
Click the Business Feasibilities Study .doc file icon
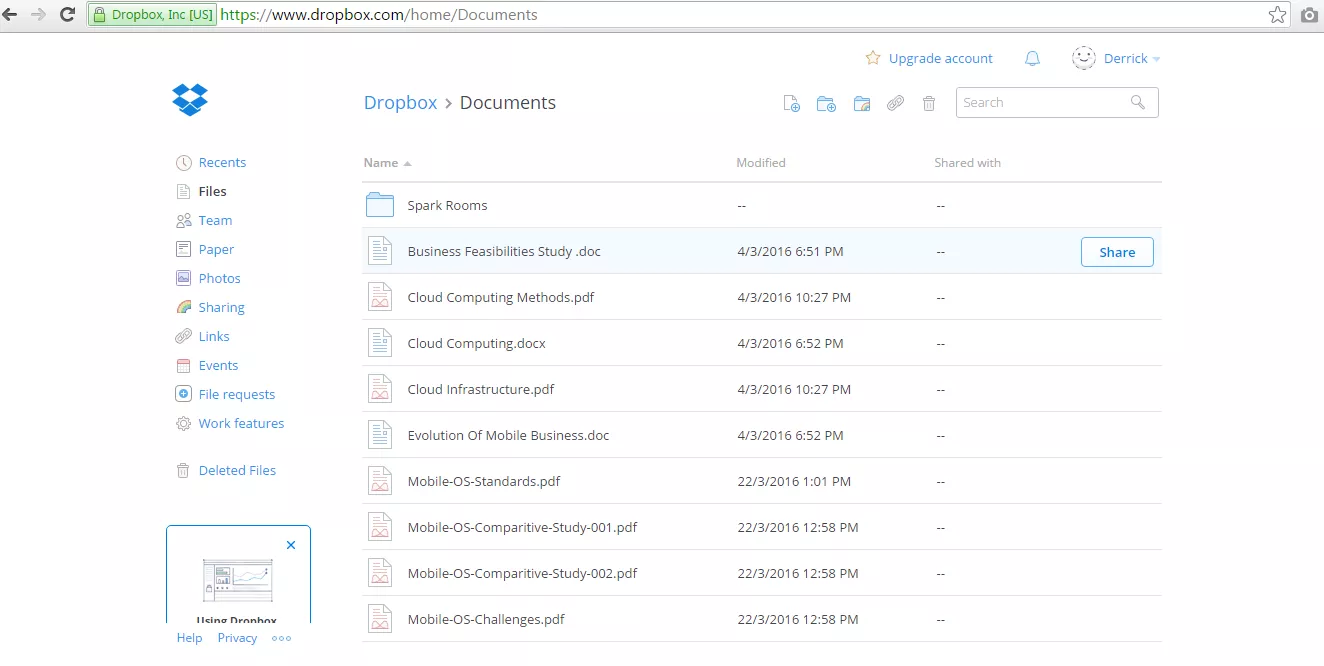click(380, 251)
